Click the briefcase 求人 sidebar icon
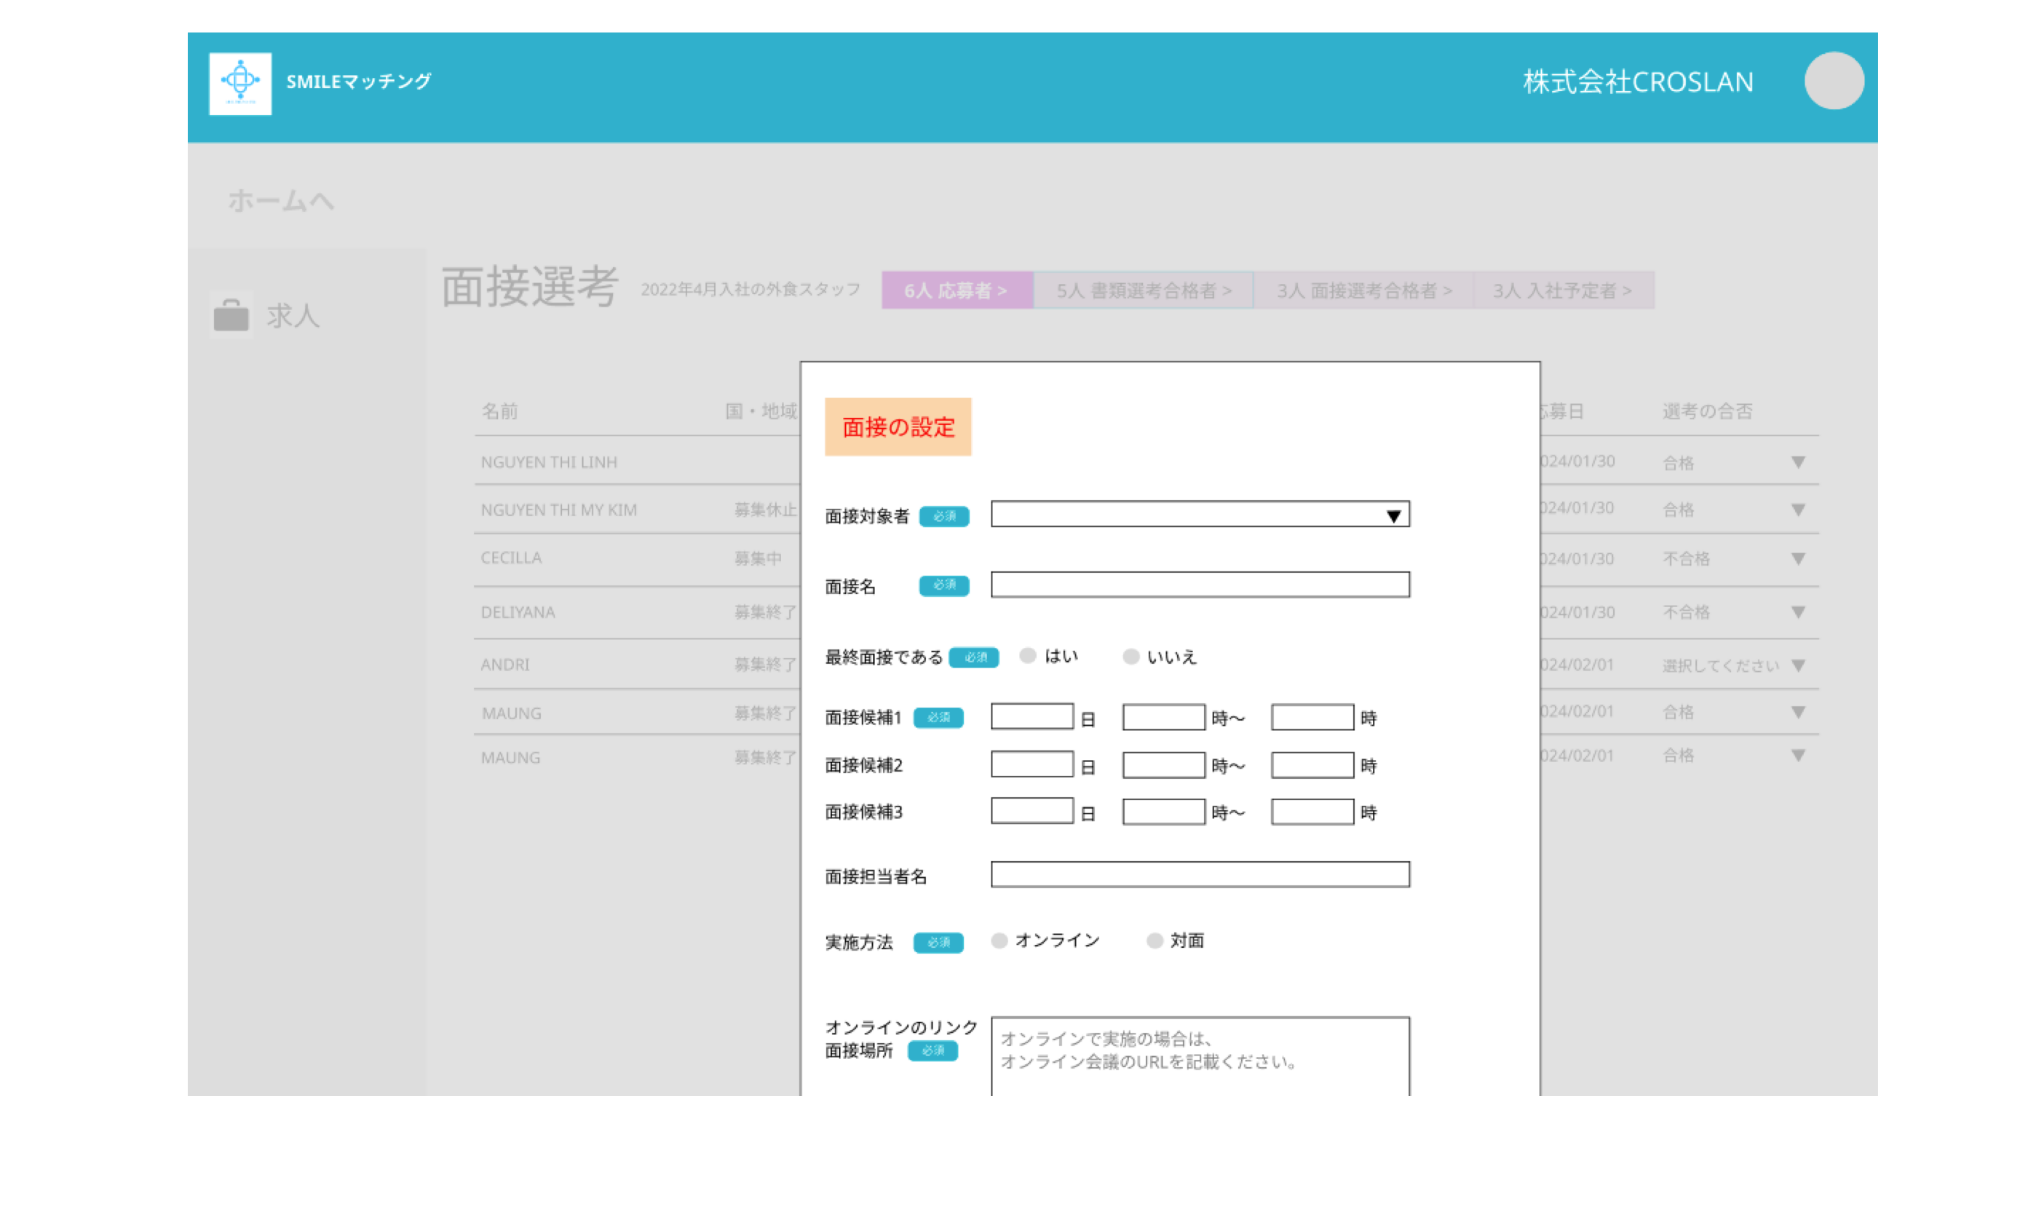Viewport: 2044px width, 1210px height. point(231,315)
